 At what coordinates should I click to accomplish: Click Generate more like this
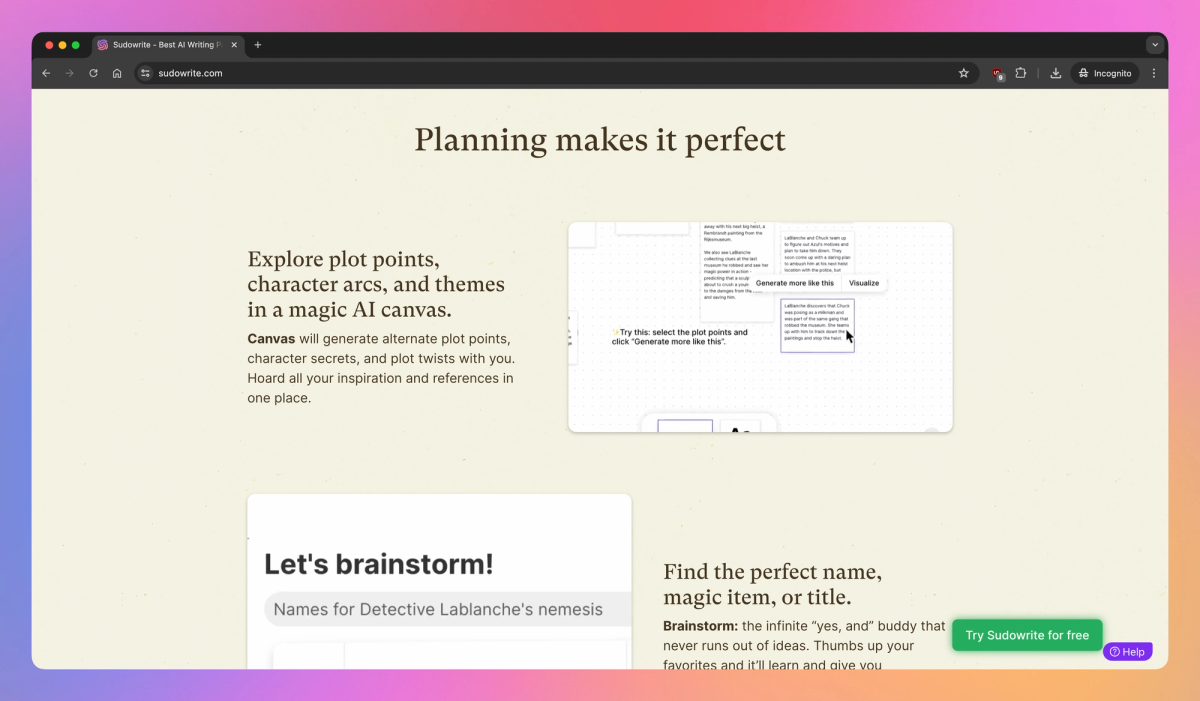[795, 283]
